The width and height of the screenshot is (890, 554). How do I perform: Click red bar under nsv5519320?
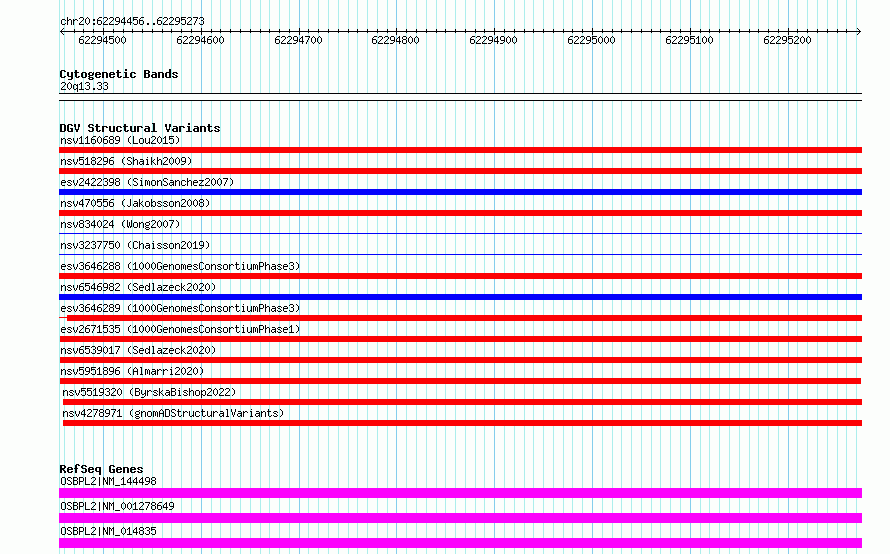coord(462,402)
